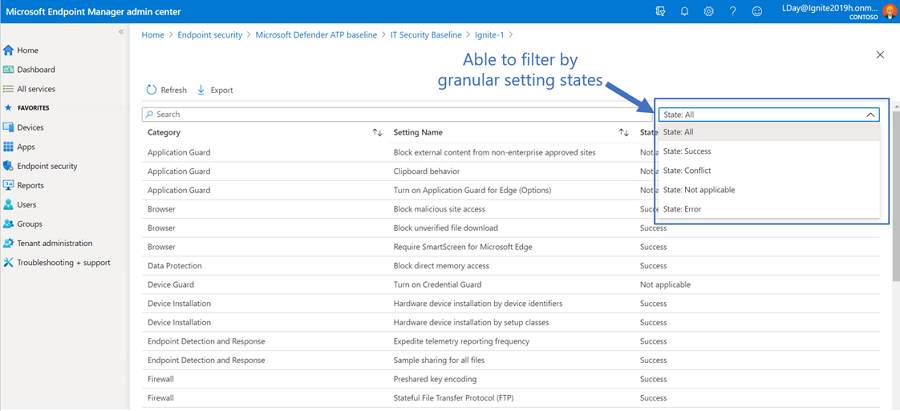Click Not applicable state for Credential Guard
This screenshot has height=411, width=900.
665,285
